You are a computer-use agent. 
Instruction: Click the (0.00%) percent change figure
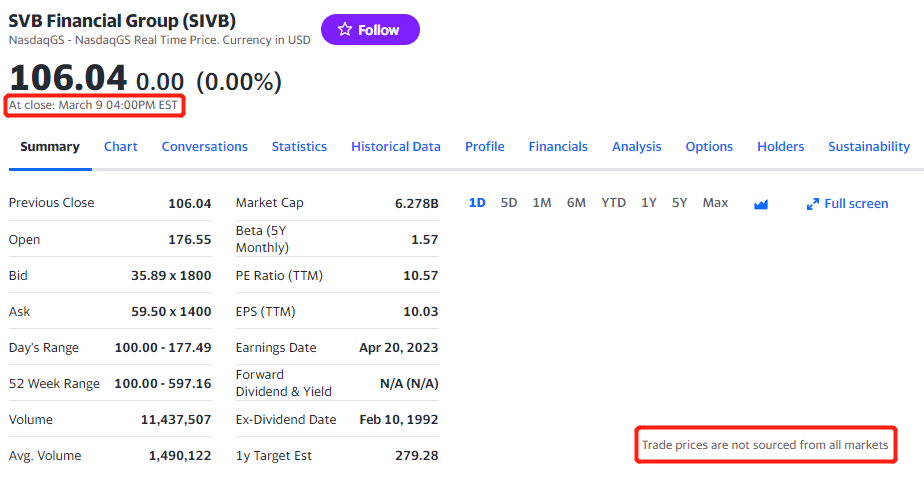[239, 82]
